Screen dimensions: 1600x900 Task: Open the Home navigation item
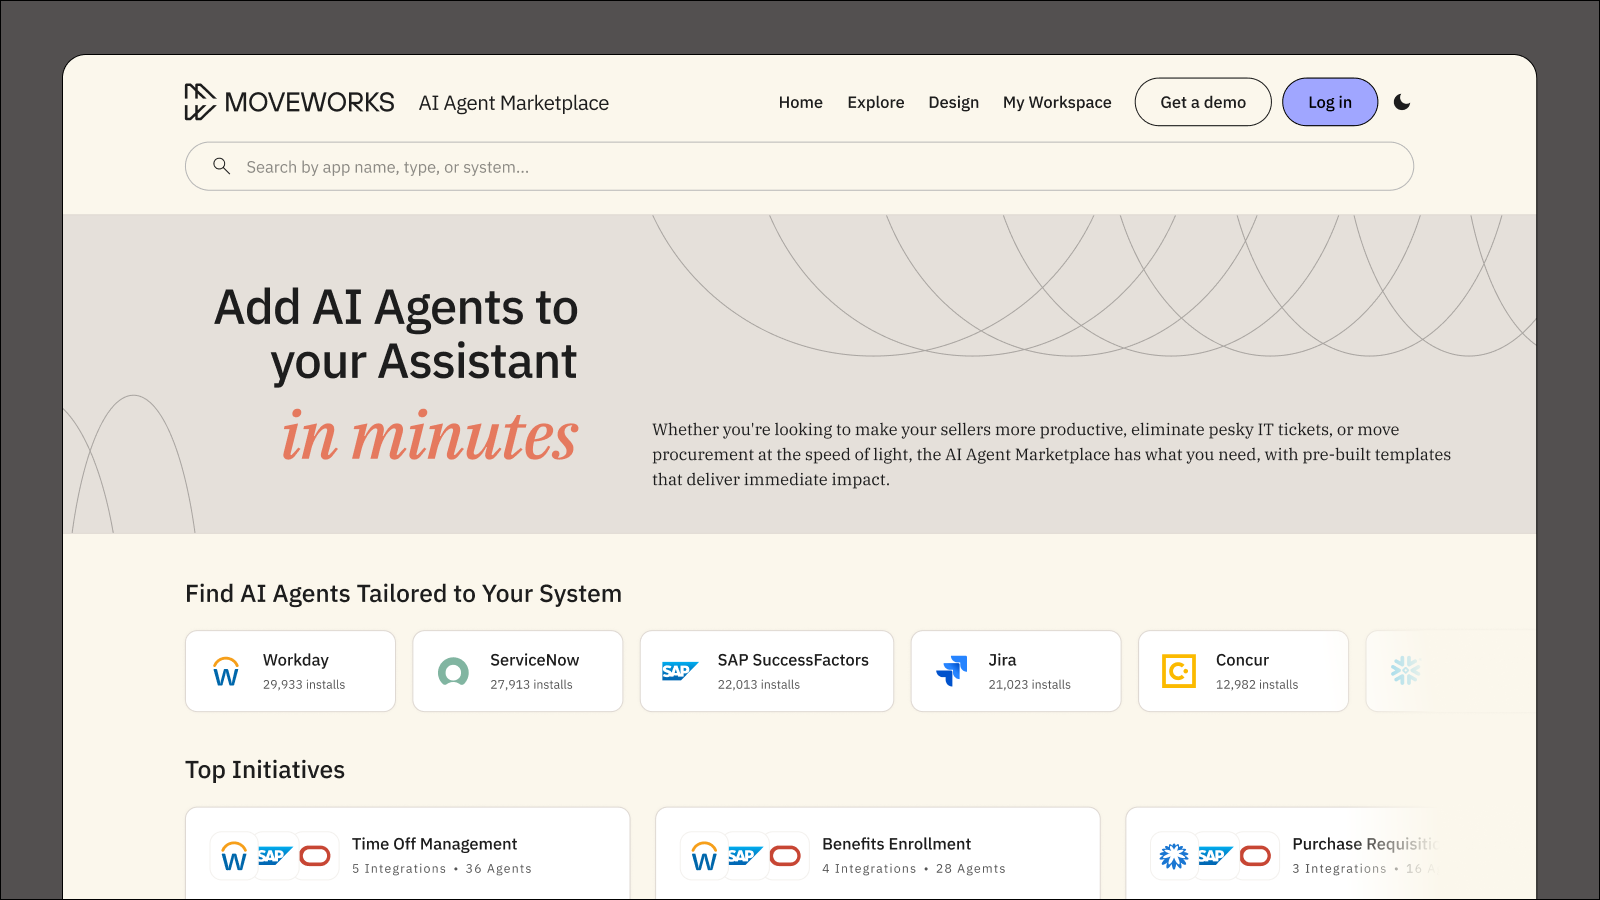[800, 102]
